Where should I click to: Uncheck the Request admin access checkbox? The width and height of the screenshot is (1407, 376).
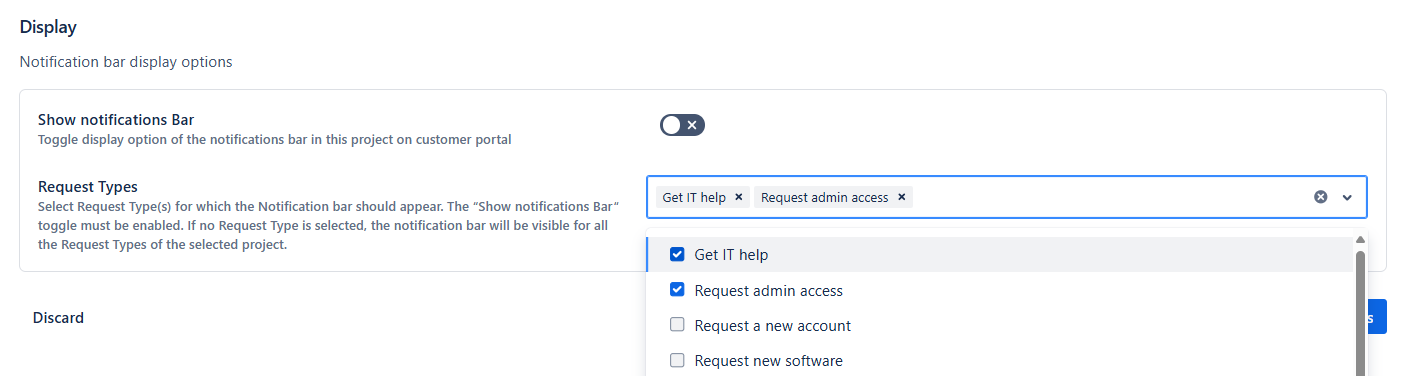click(677, 290)
